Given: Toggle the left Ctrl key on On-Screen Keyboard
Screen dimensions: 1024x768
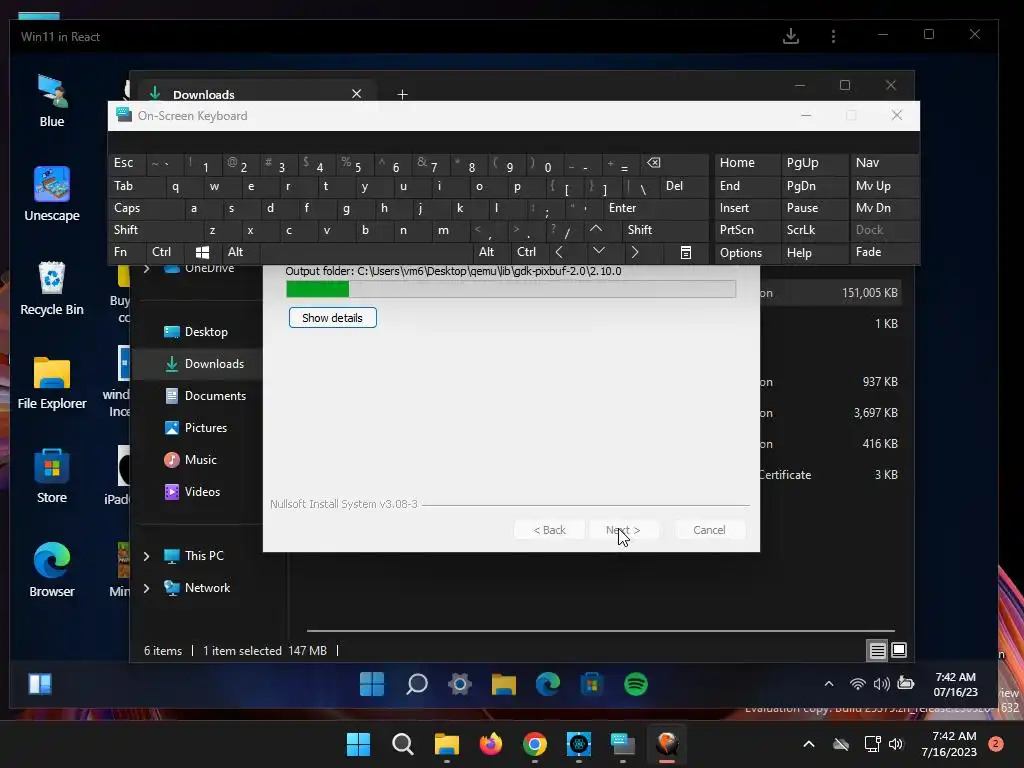Looking at the screenshot, I should pos(167,252).
